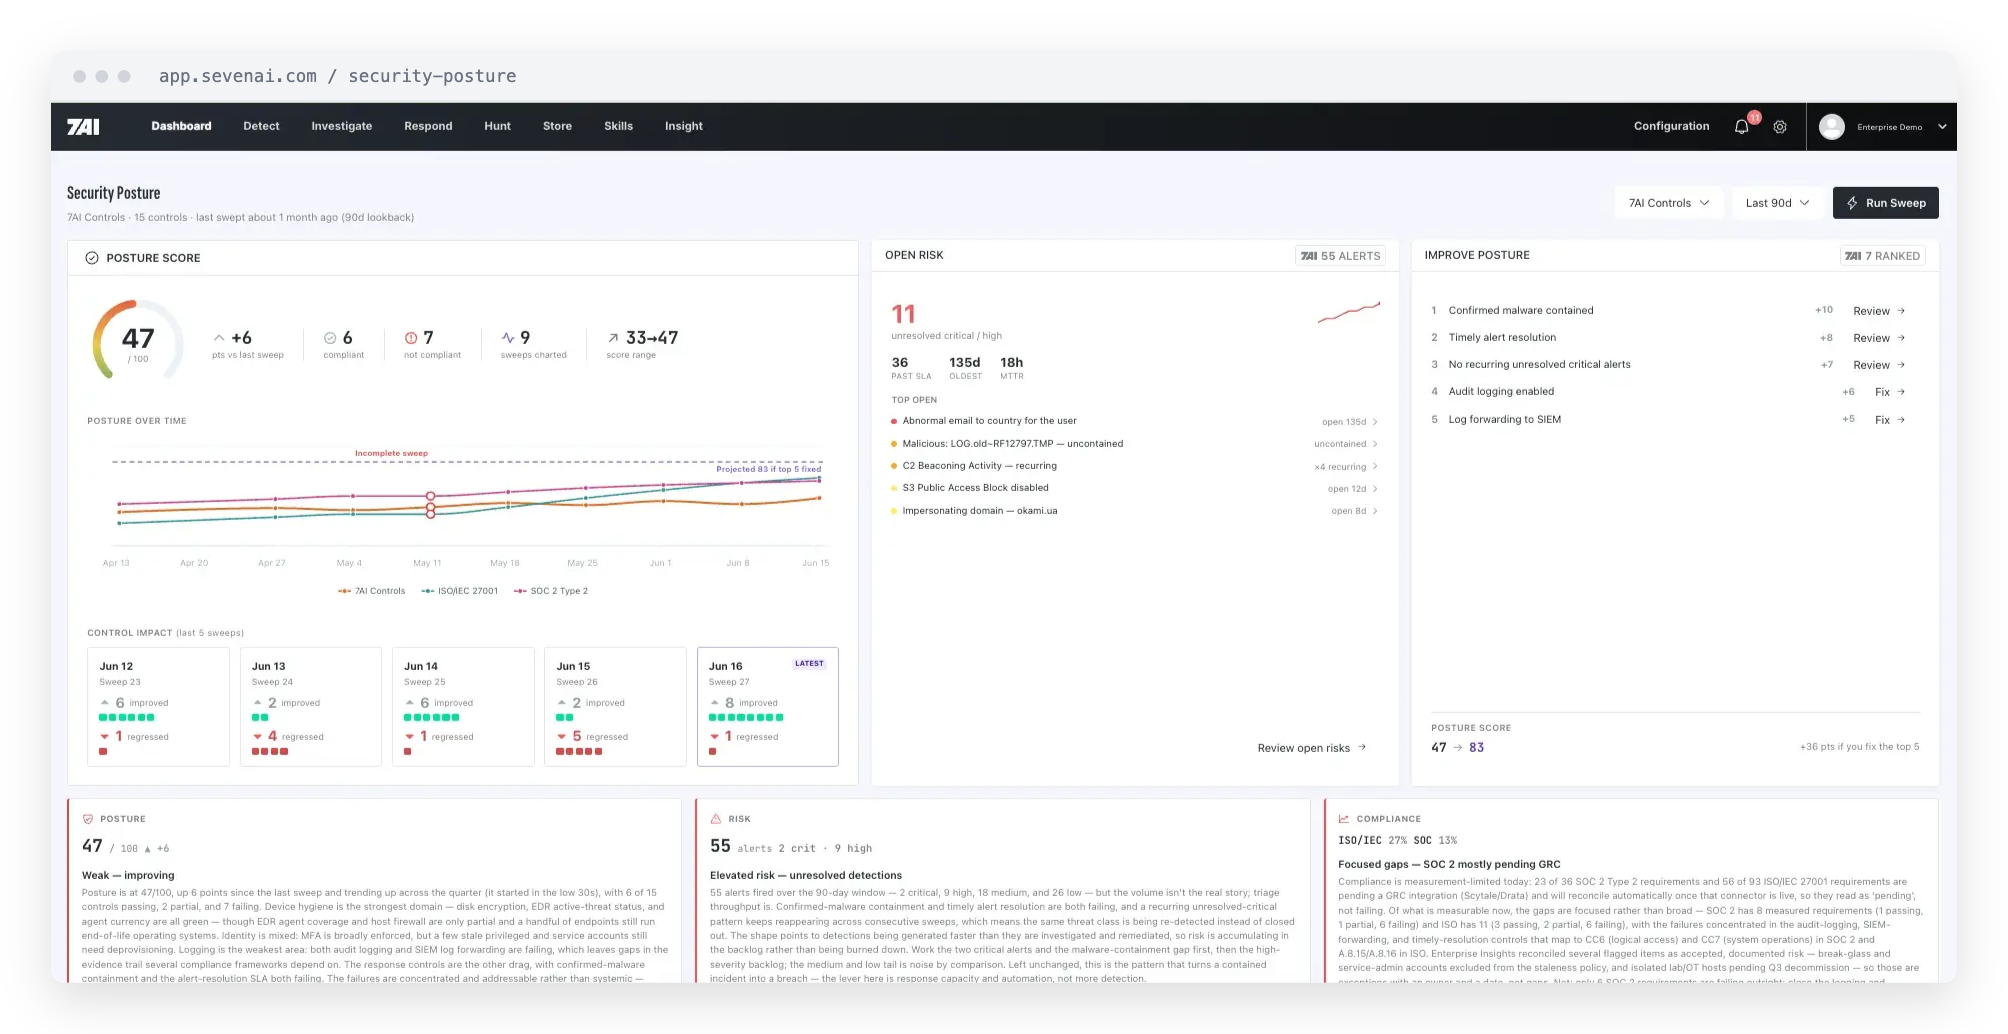The width and height of the screenshot is (2008, 1034).
Task: Toggle 7AI Controls legend series
Action: pyautogui.click(x=371, y=591)
